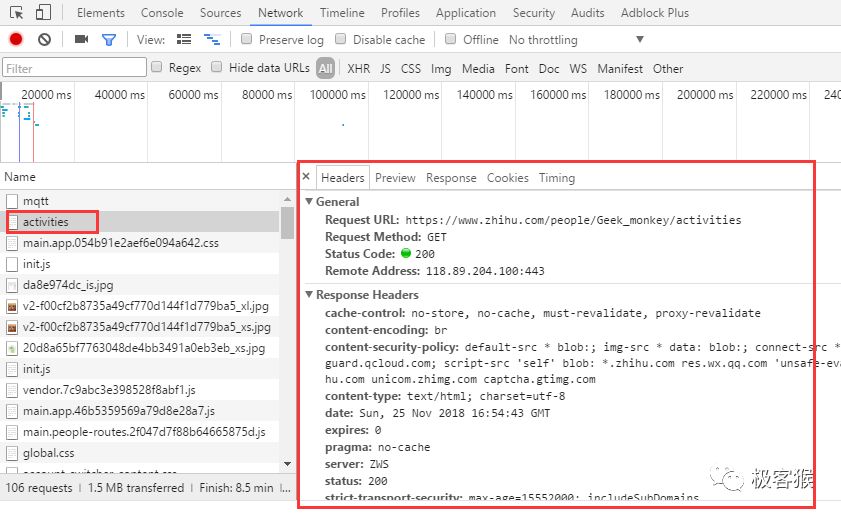Click the camera capture screenshots icon
The width and height of the screenshot is (841, 516).
coord(82,39)
